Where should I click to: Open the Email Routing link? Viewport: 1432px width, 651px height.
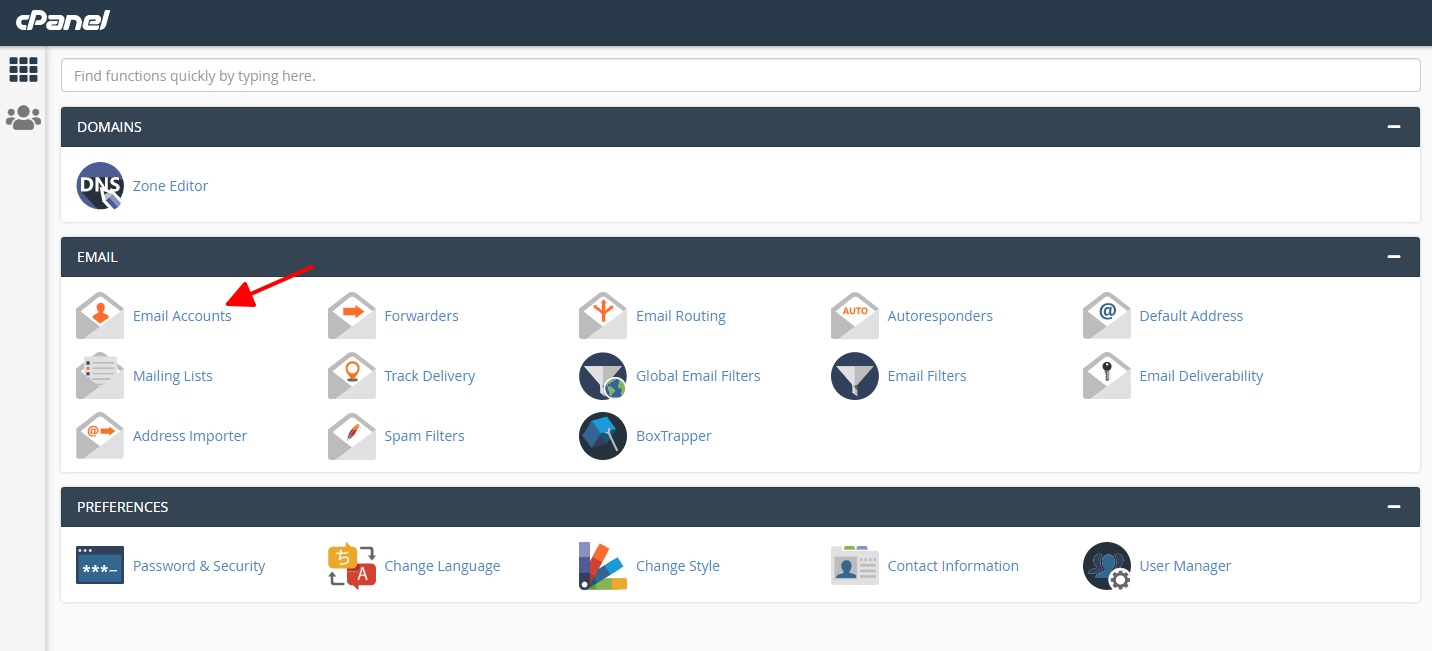pyautogui.click(x=681, y=316)
